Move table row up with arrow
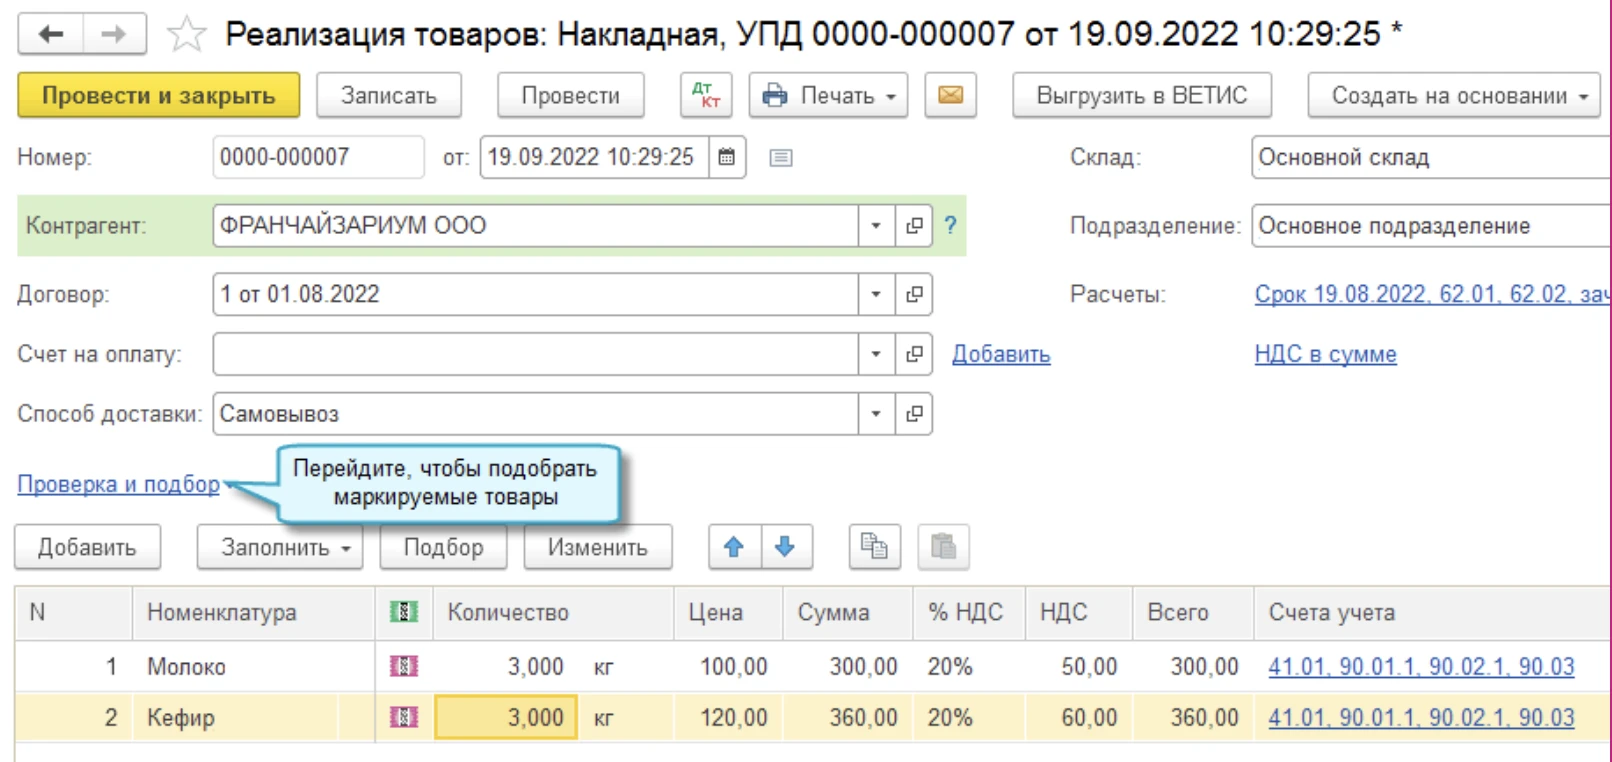 (734, 547)
